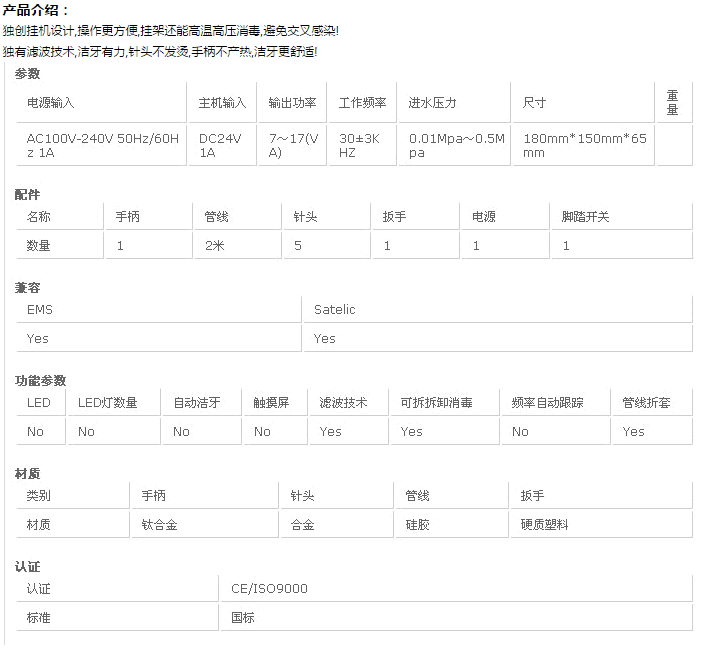Screen dimensions: 713x661
Task: Click the bold 功能参数 section heading
Action: tap(40, 381)
